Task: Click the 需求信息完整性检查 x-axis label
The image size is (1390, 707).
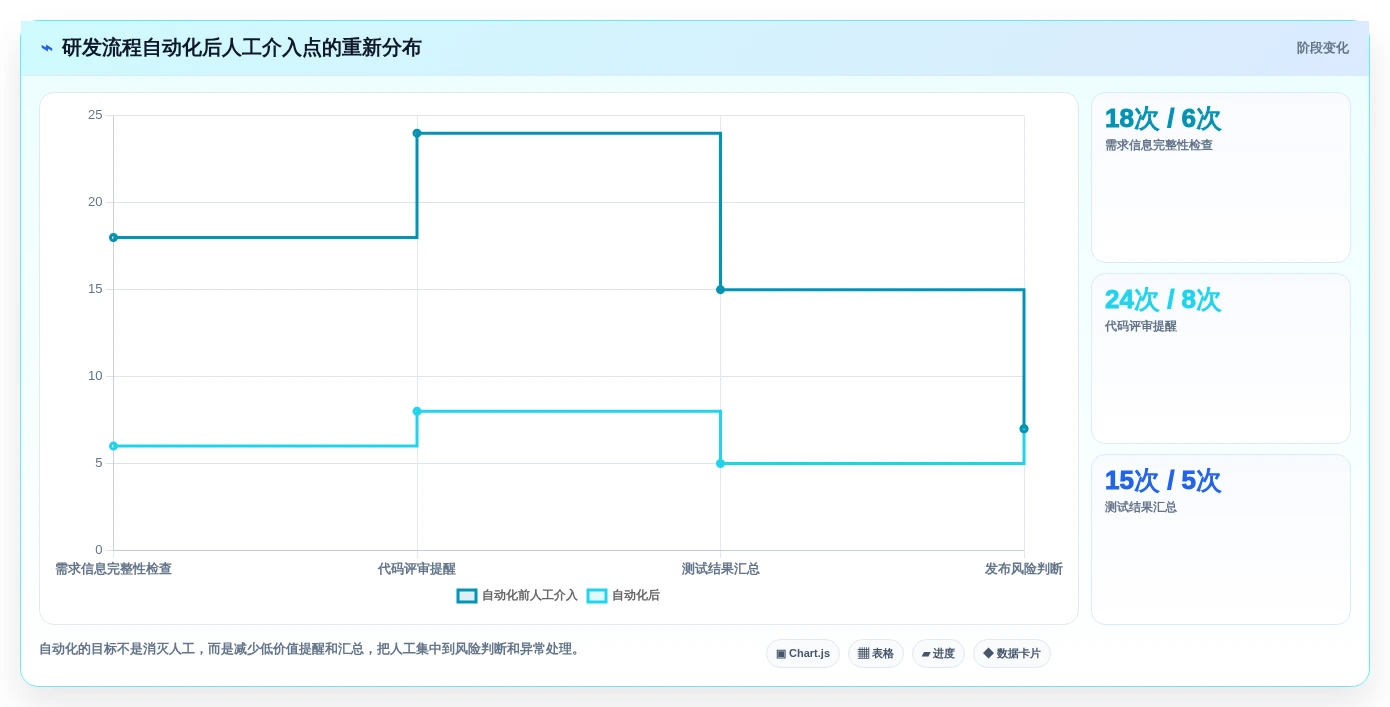Action: 113,569
